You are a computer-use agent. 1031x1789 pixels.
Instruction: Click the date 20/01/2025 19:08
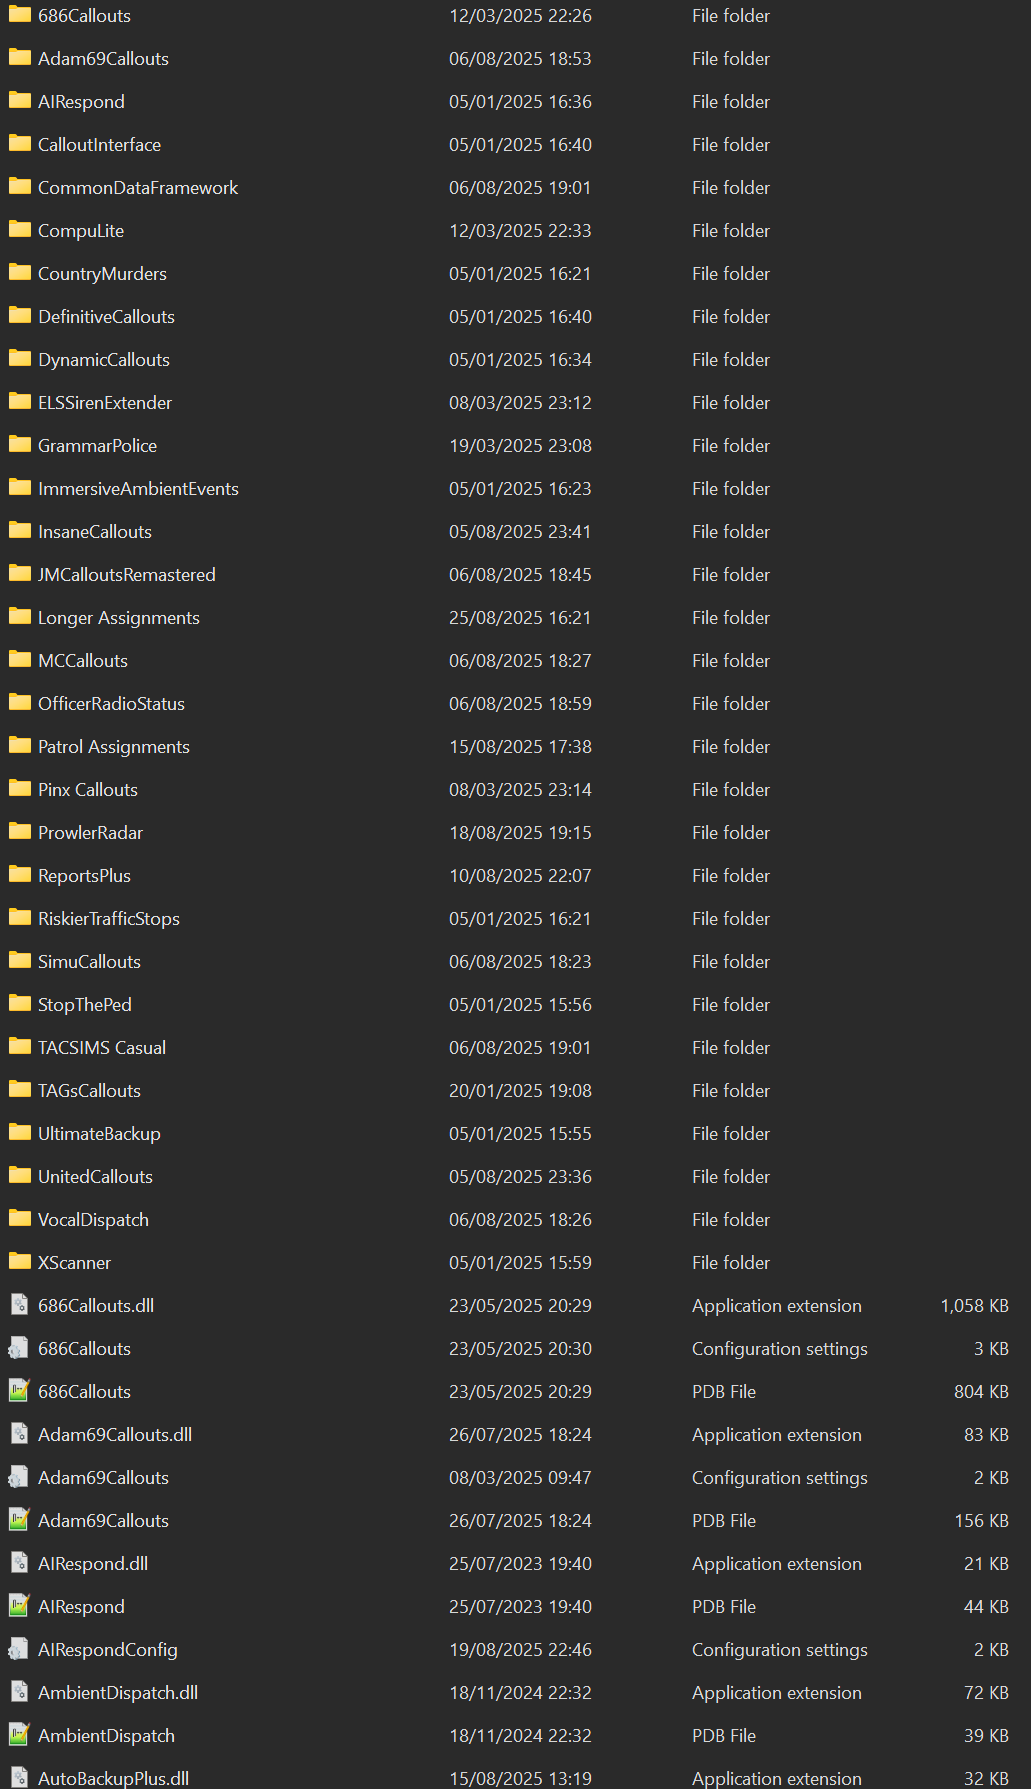pos(520,1091)
